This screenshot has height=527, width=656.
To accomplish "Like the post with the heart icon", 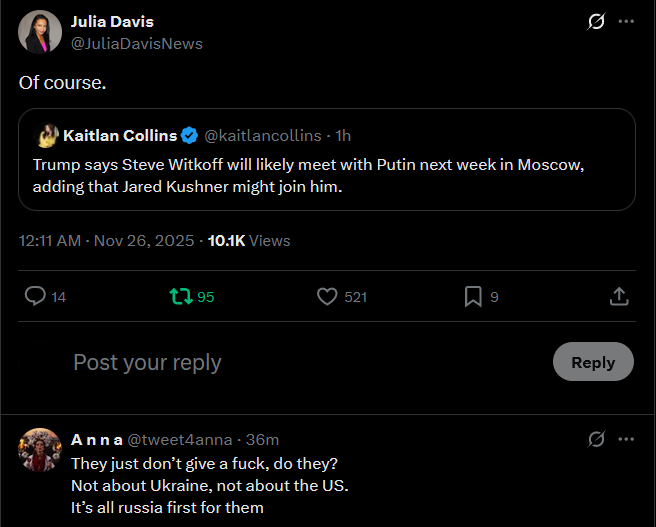I will tap(327, 297).
